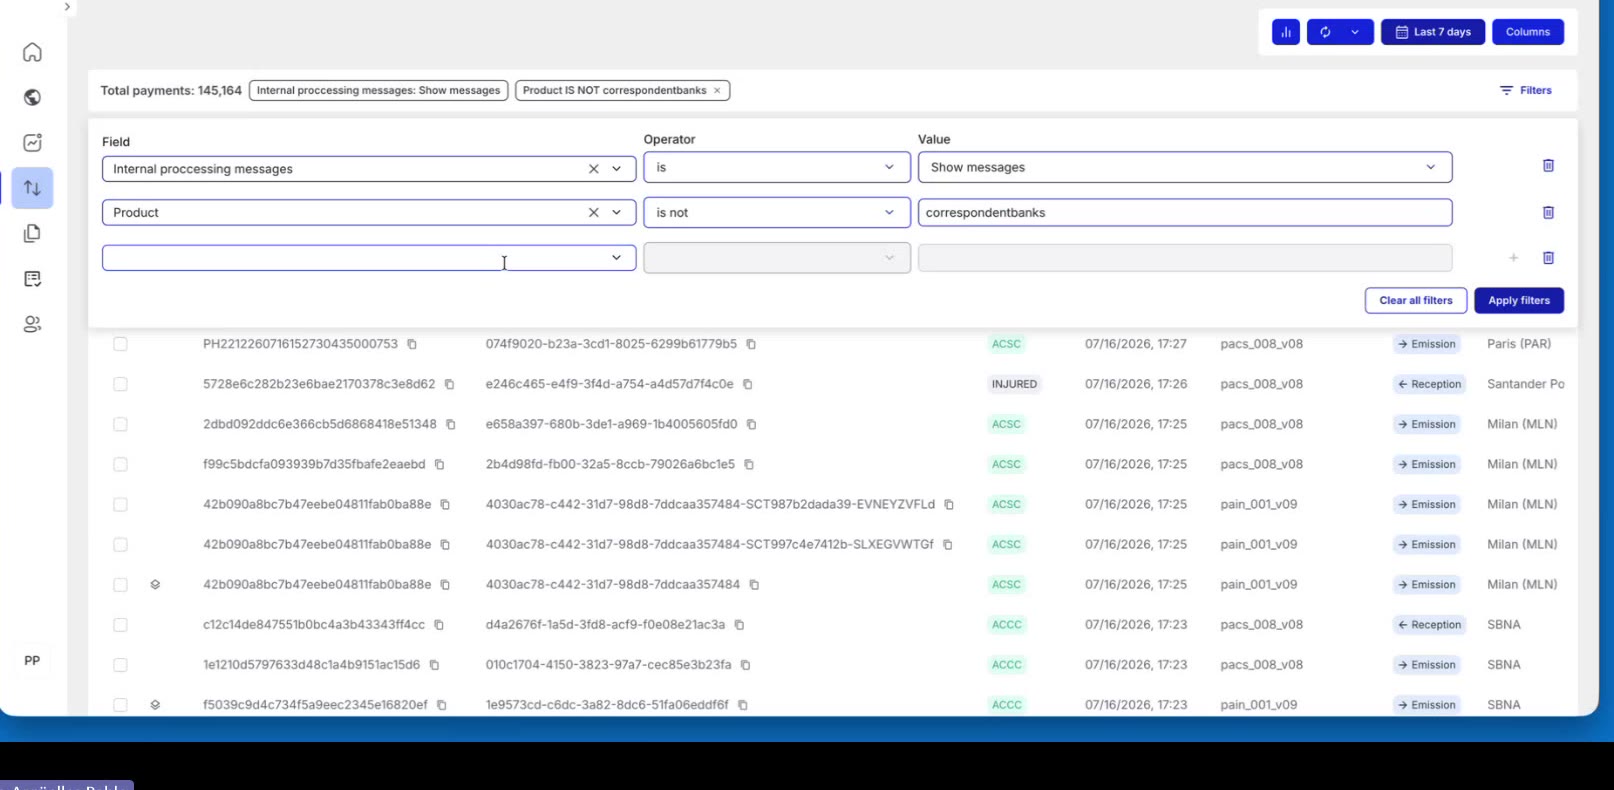Check the row 5728e6c282b23e6bae2170378c3e8d62

120,384
